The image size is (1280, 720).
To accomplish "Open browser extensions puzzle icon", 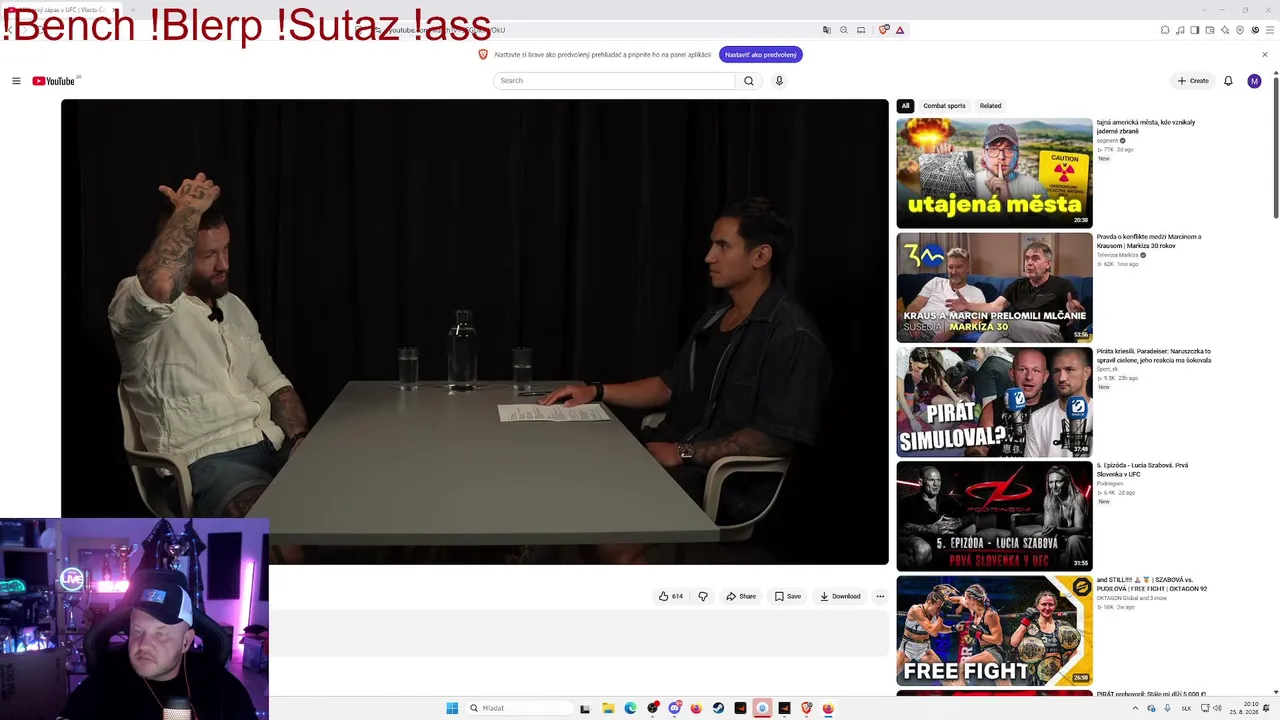I will click(x=1165, y=30).
